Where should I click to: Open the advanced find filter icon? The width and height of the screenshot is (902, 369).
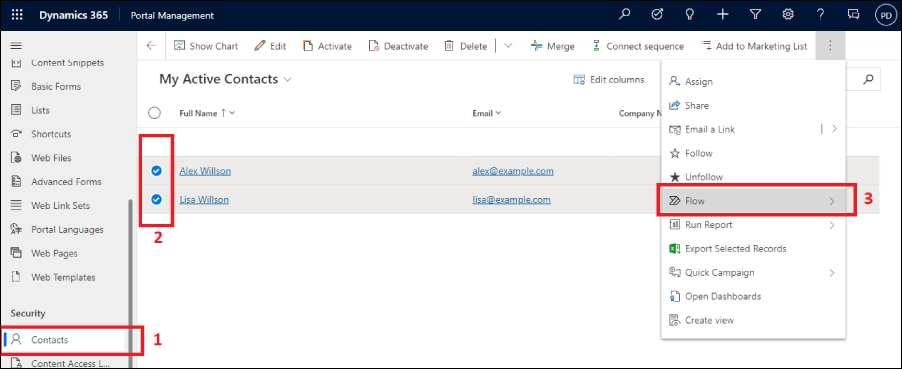coord(756,16)
